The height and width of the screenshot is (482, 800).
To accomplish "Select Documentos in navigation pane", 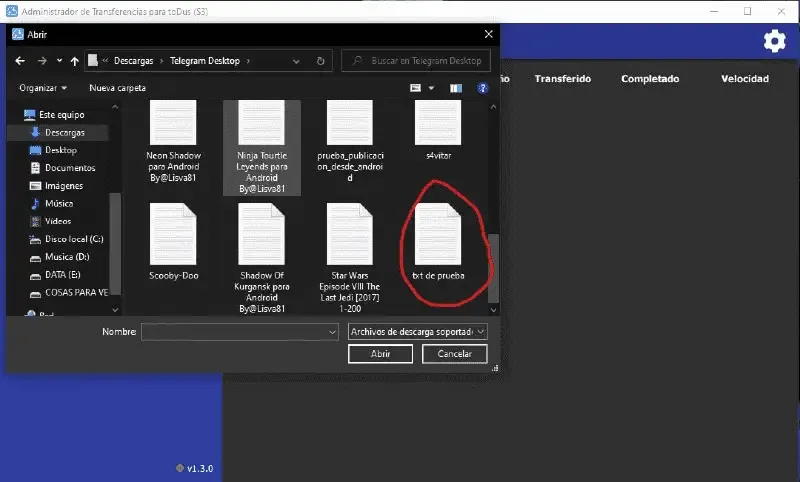I will click(x=70, y=168).
